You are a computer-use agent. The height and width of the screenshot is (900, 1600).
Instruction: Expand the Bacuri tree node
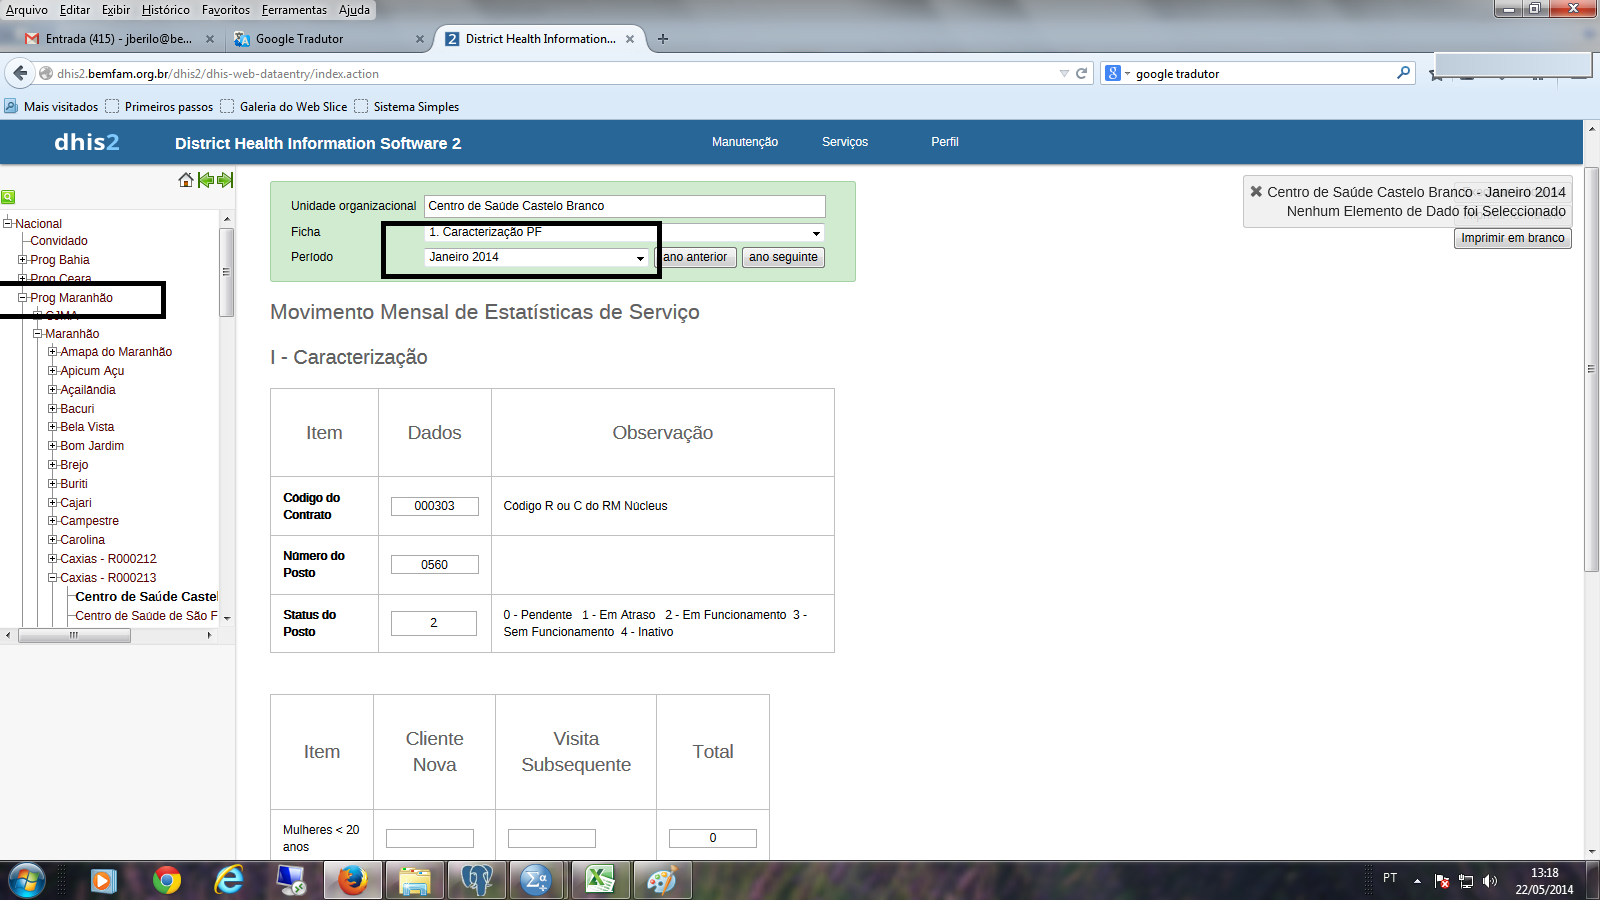[x=53, y=408]
